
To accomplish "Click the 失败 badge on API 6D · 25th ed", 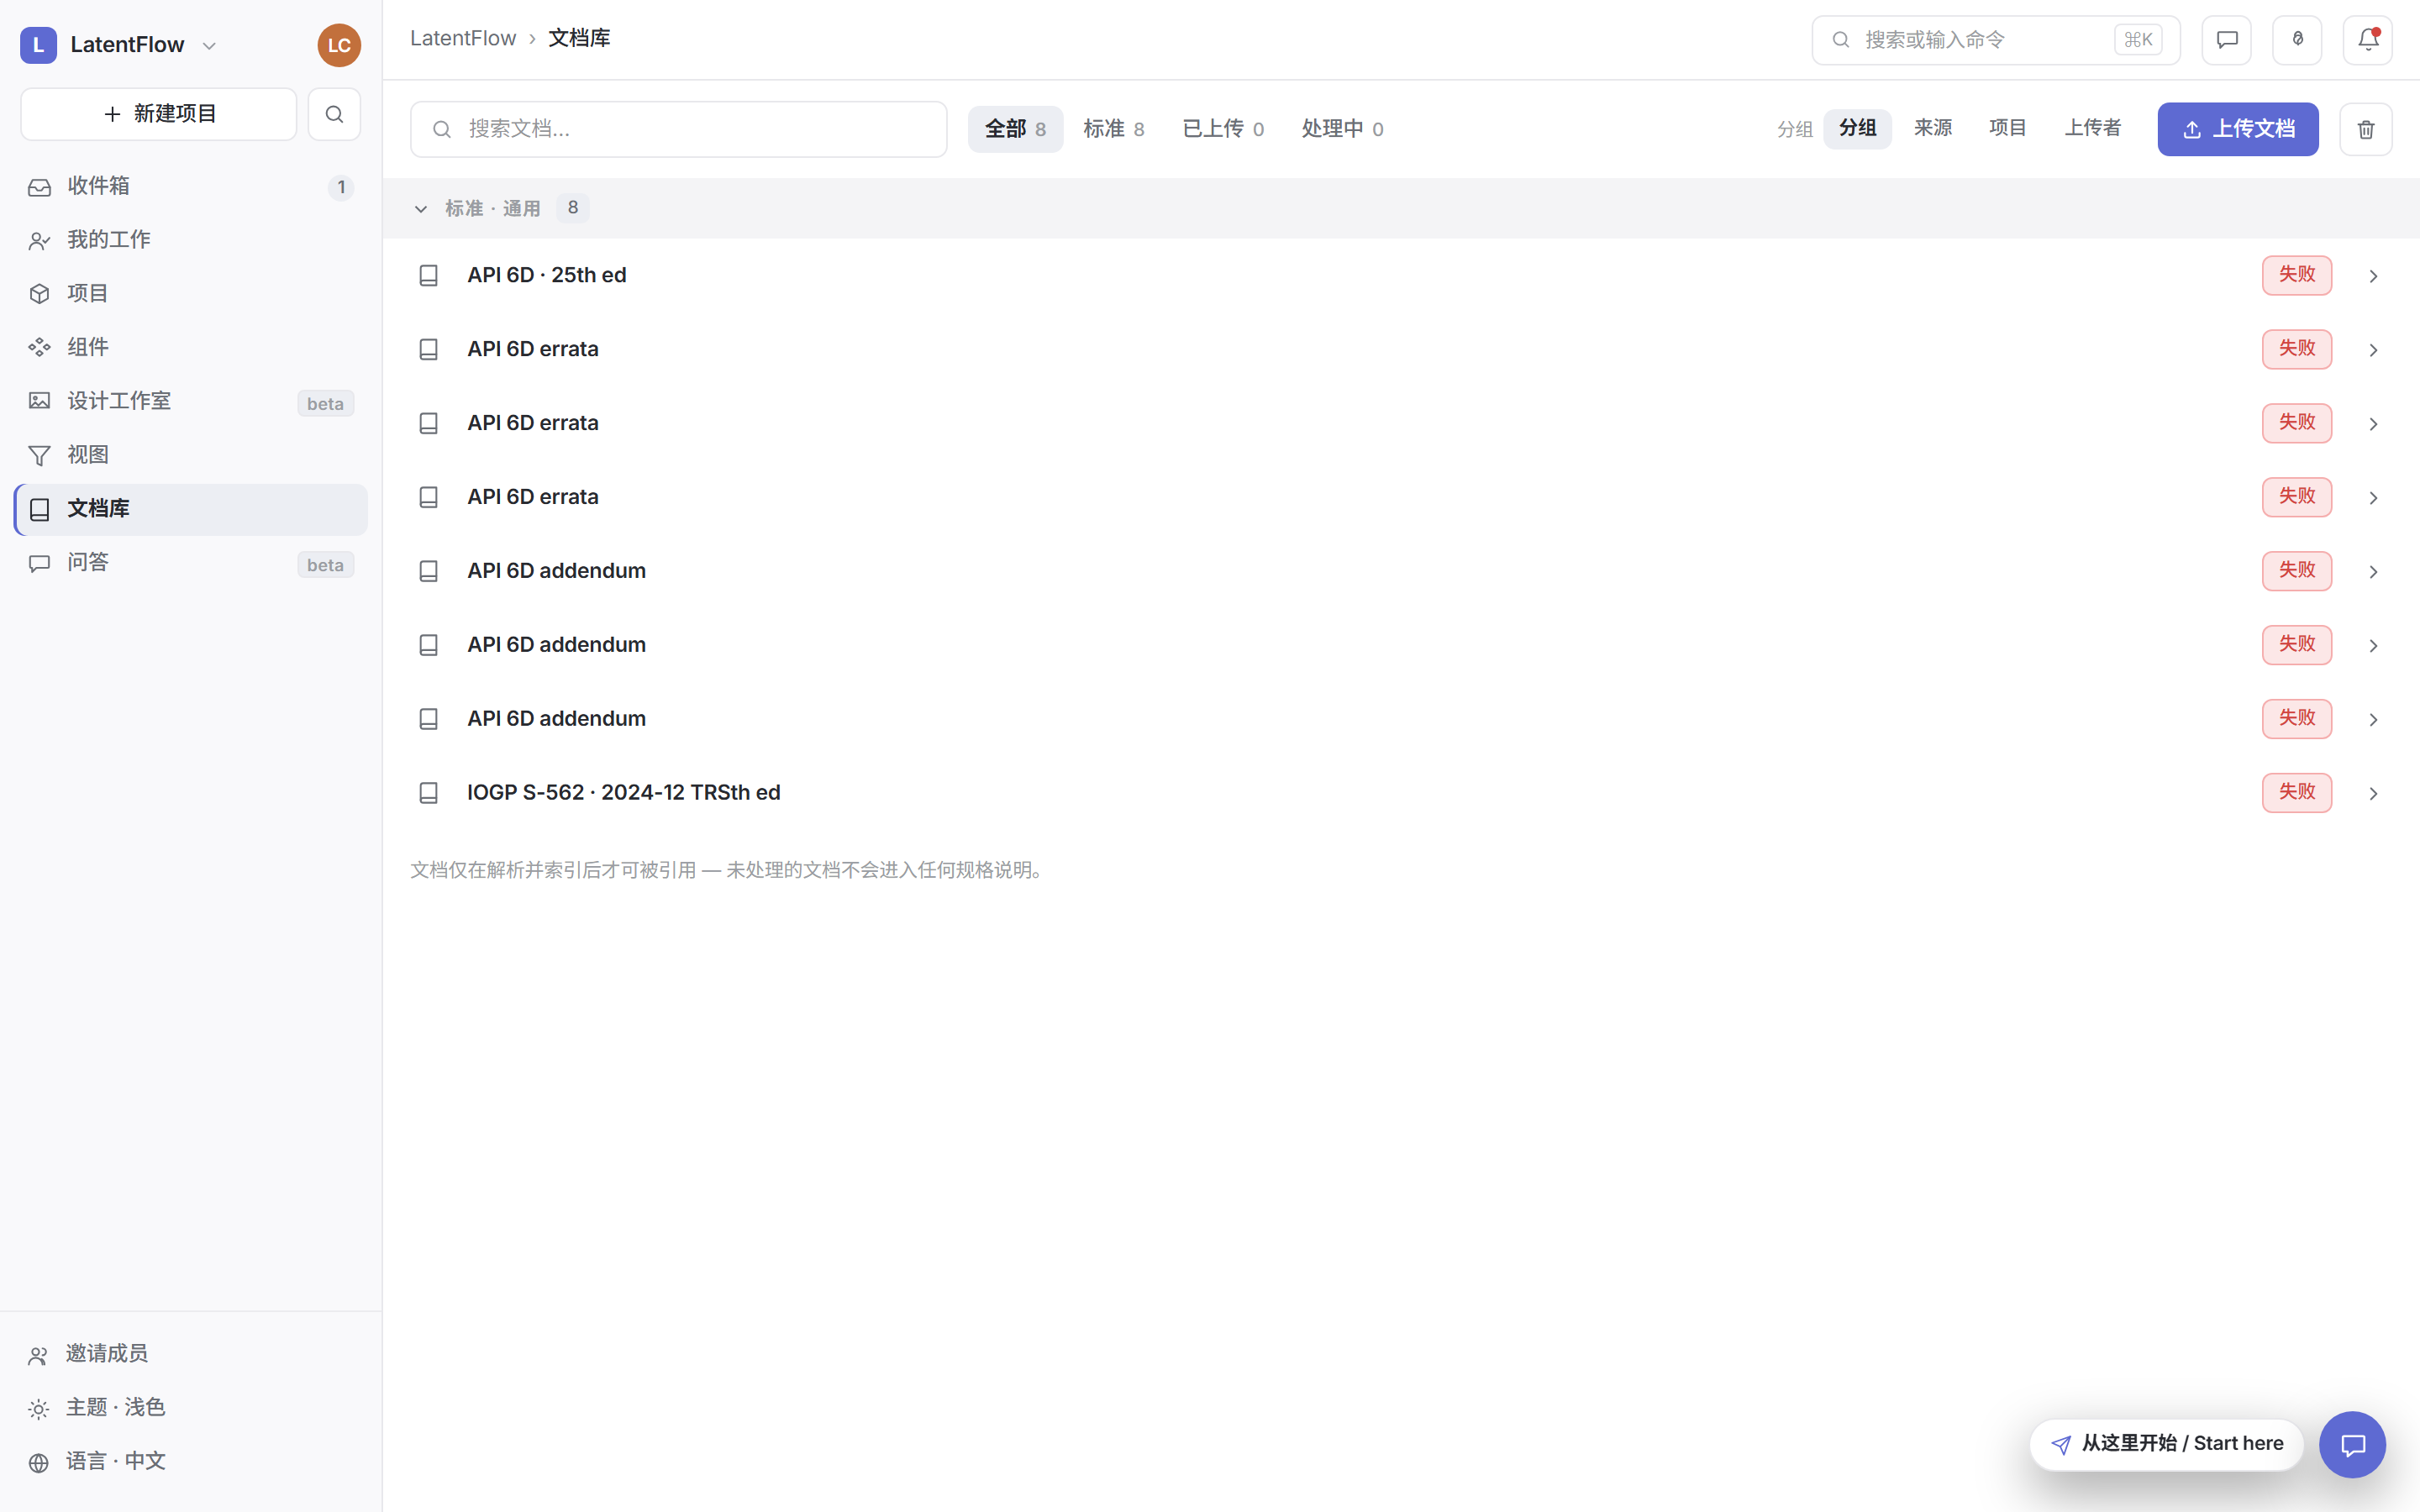I will [2297, 275].
